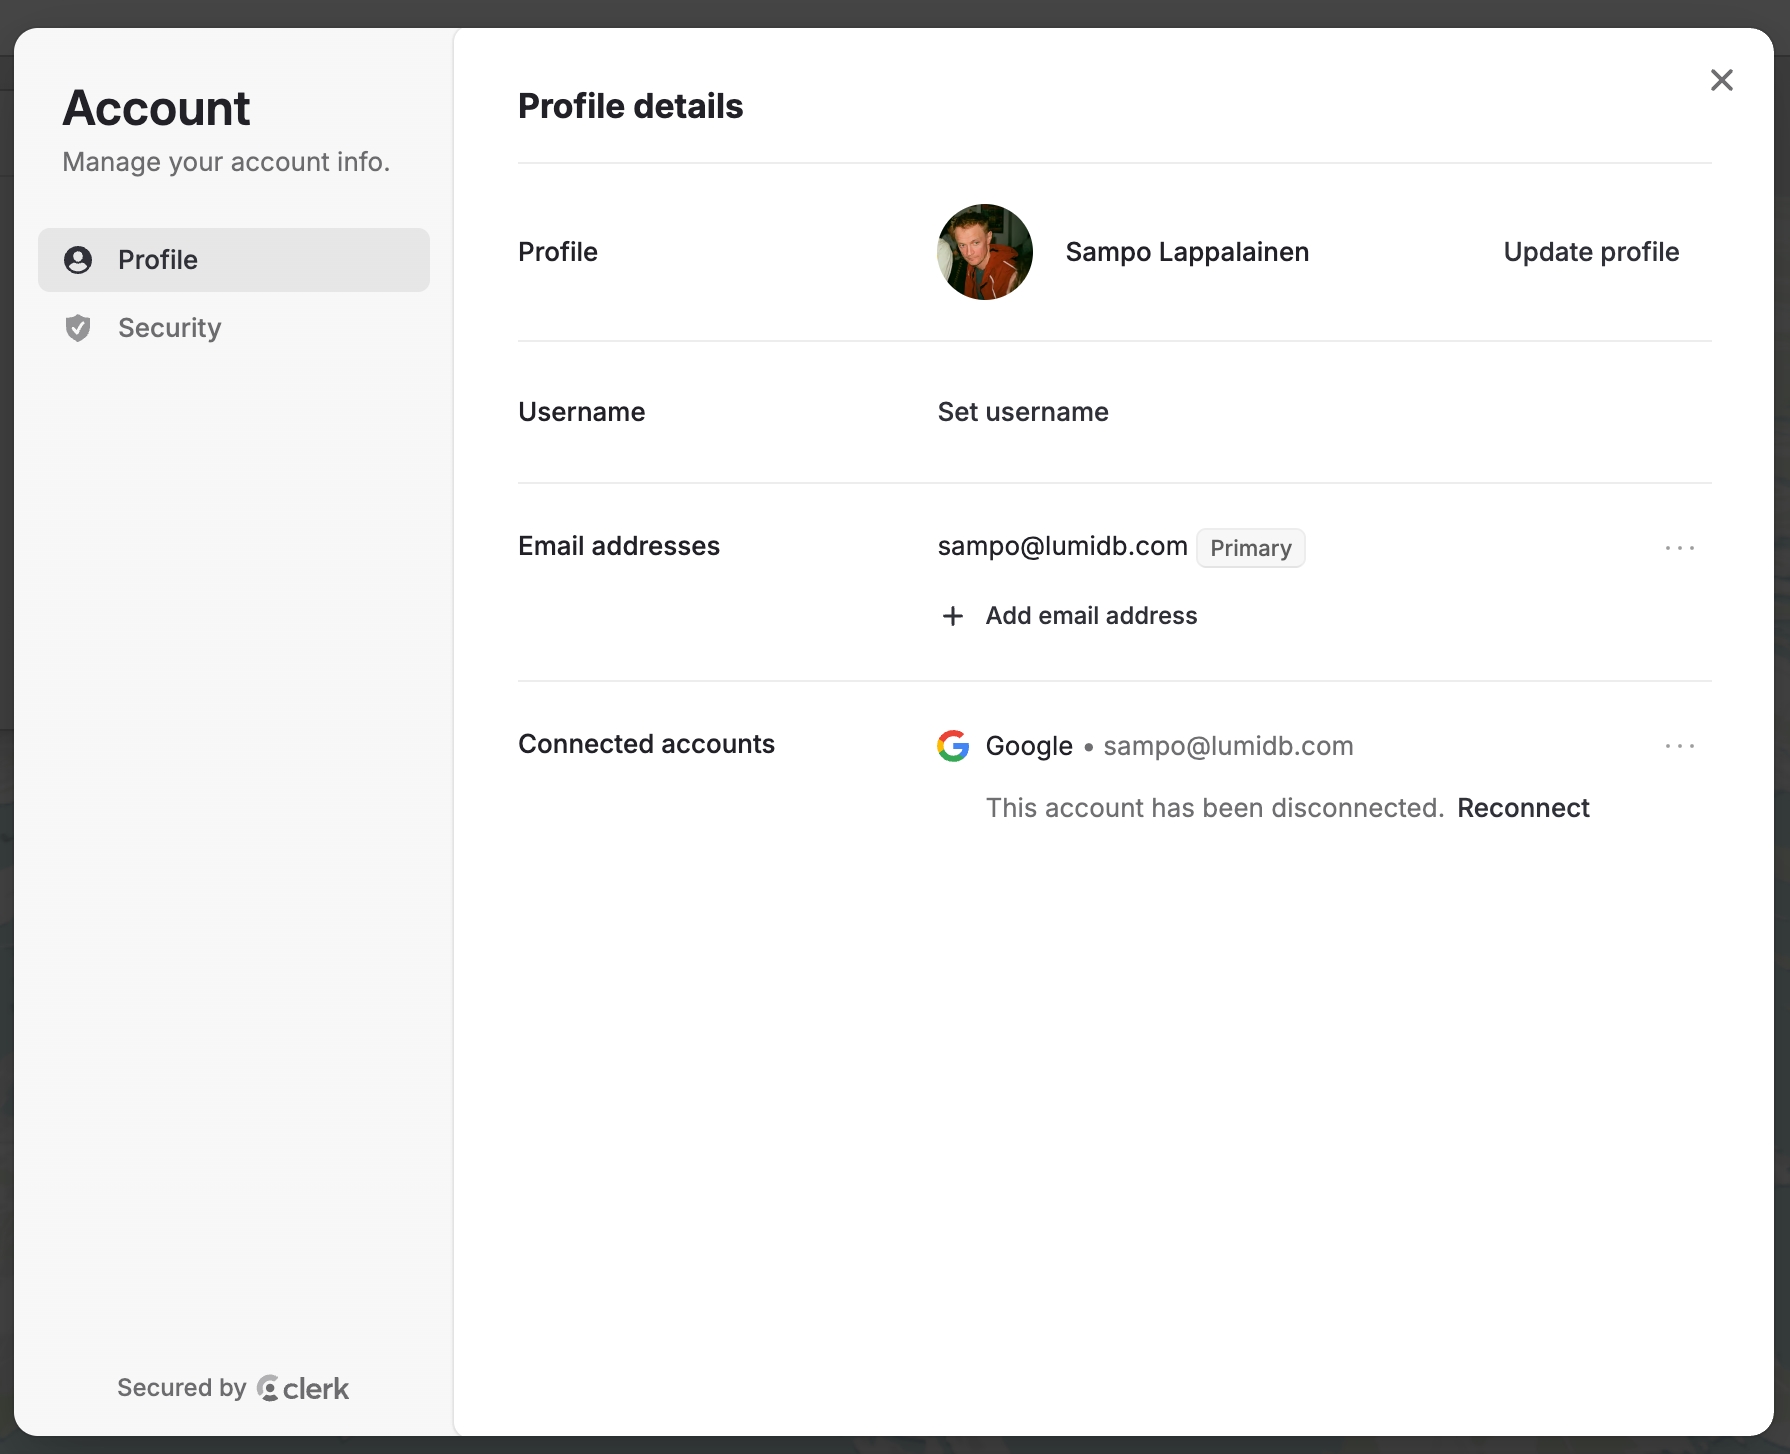Click the Profile person icon in sidebar
1790x1454 pixels.
tap(78, 260)
